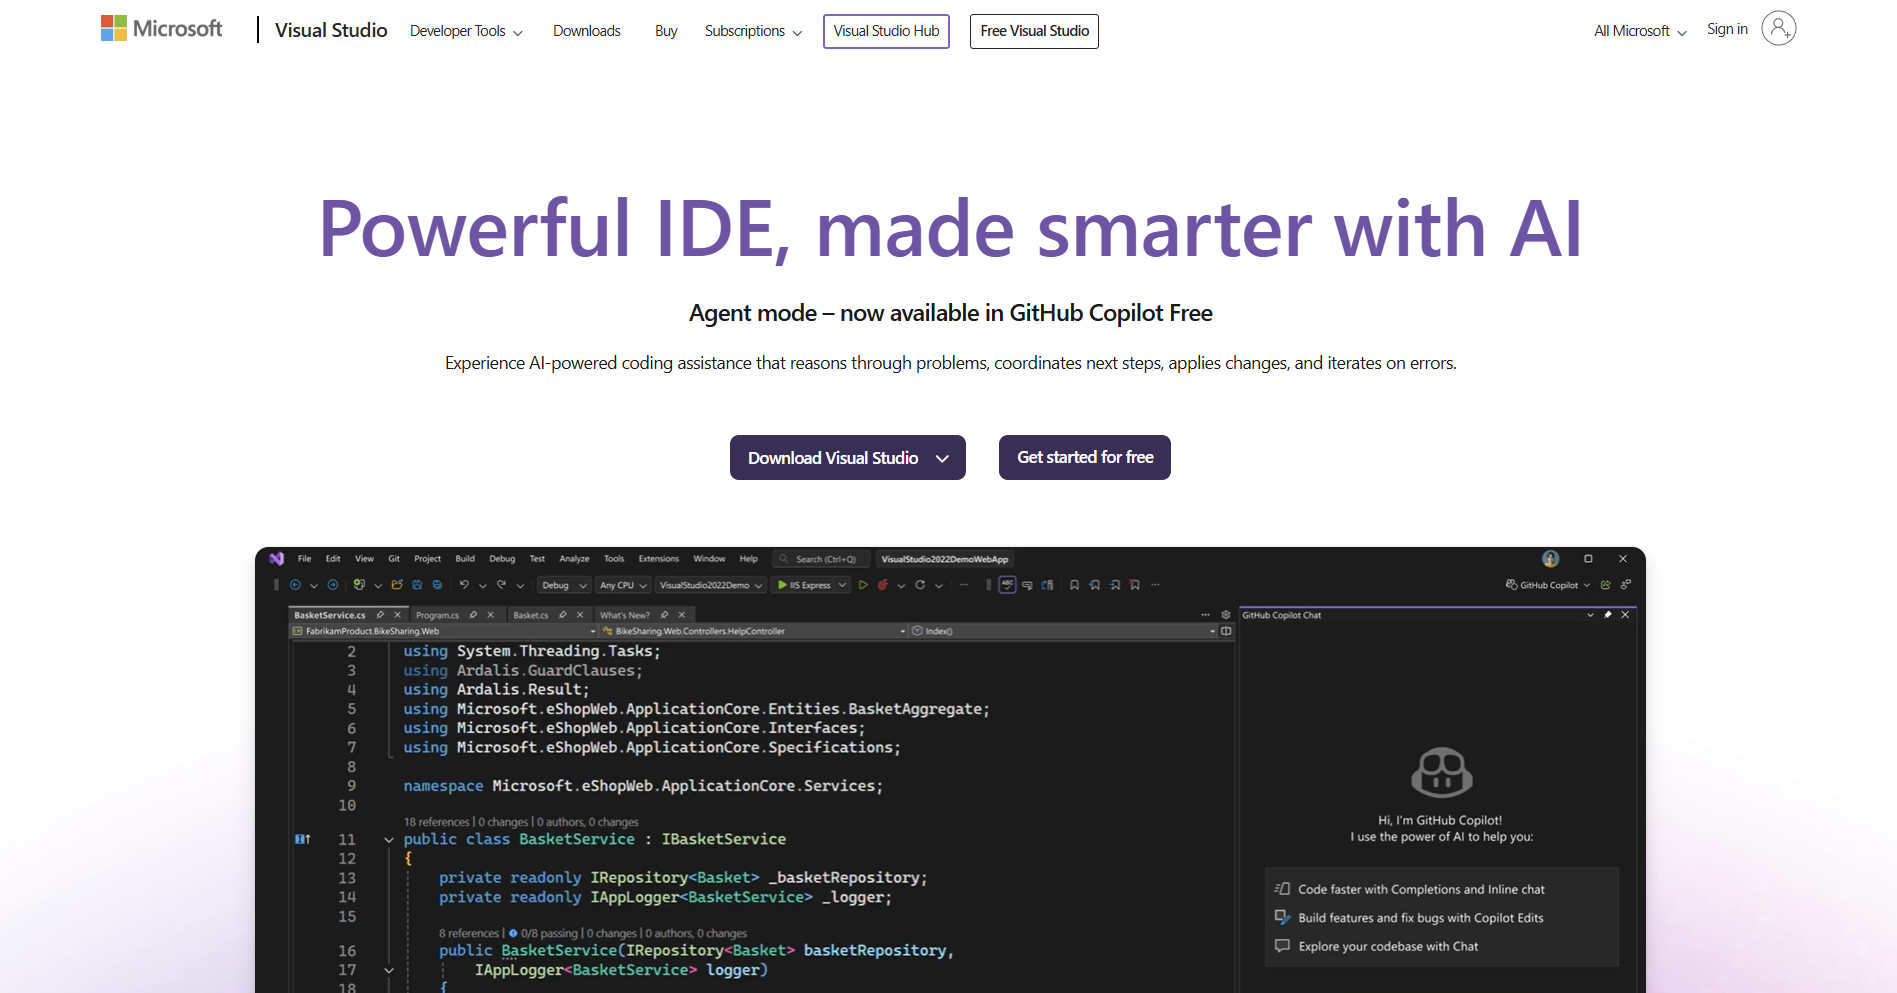This screenshot has height=993, width=1897.
Task: Expand the Subscriptions dropdown
Action: click(x=753, y=31)
